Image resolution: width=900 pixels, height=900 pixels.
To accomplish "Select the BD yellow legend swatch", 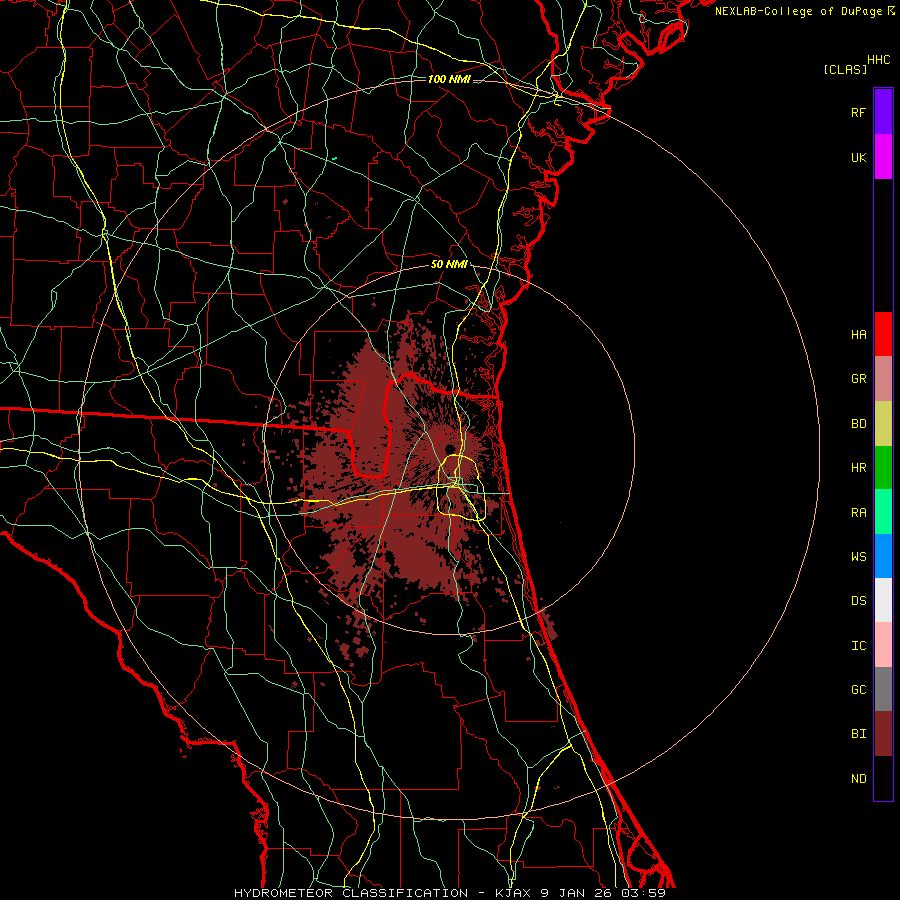I will (883, 424).
